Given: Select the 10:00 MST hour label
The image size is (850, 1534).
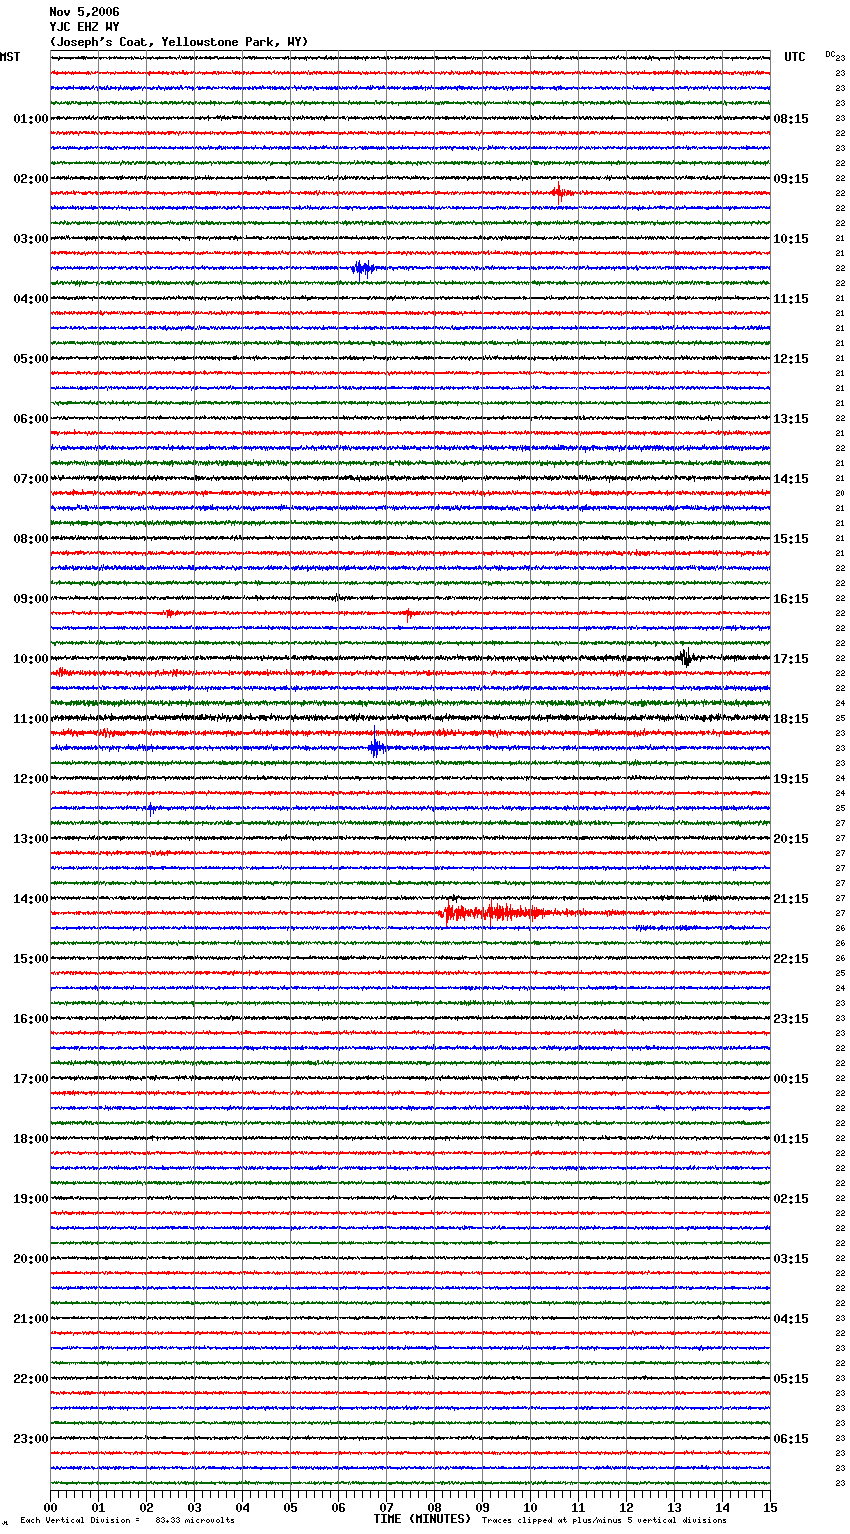Looking at the screenshot, I should [x=31, y=659].
